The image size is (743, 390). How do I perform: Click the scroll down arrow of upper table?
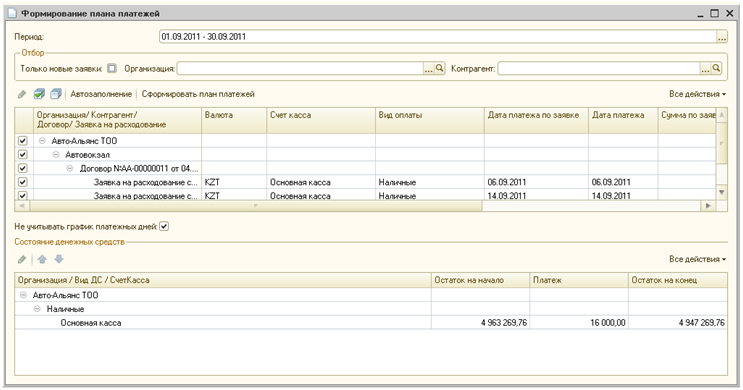pyautogui.click(x=722, y=192)
